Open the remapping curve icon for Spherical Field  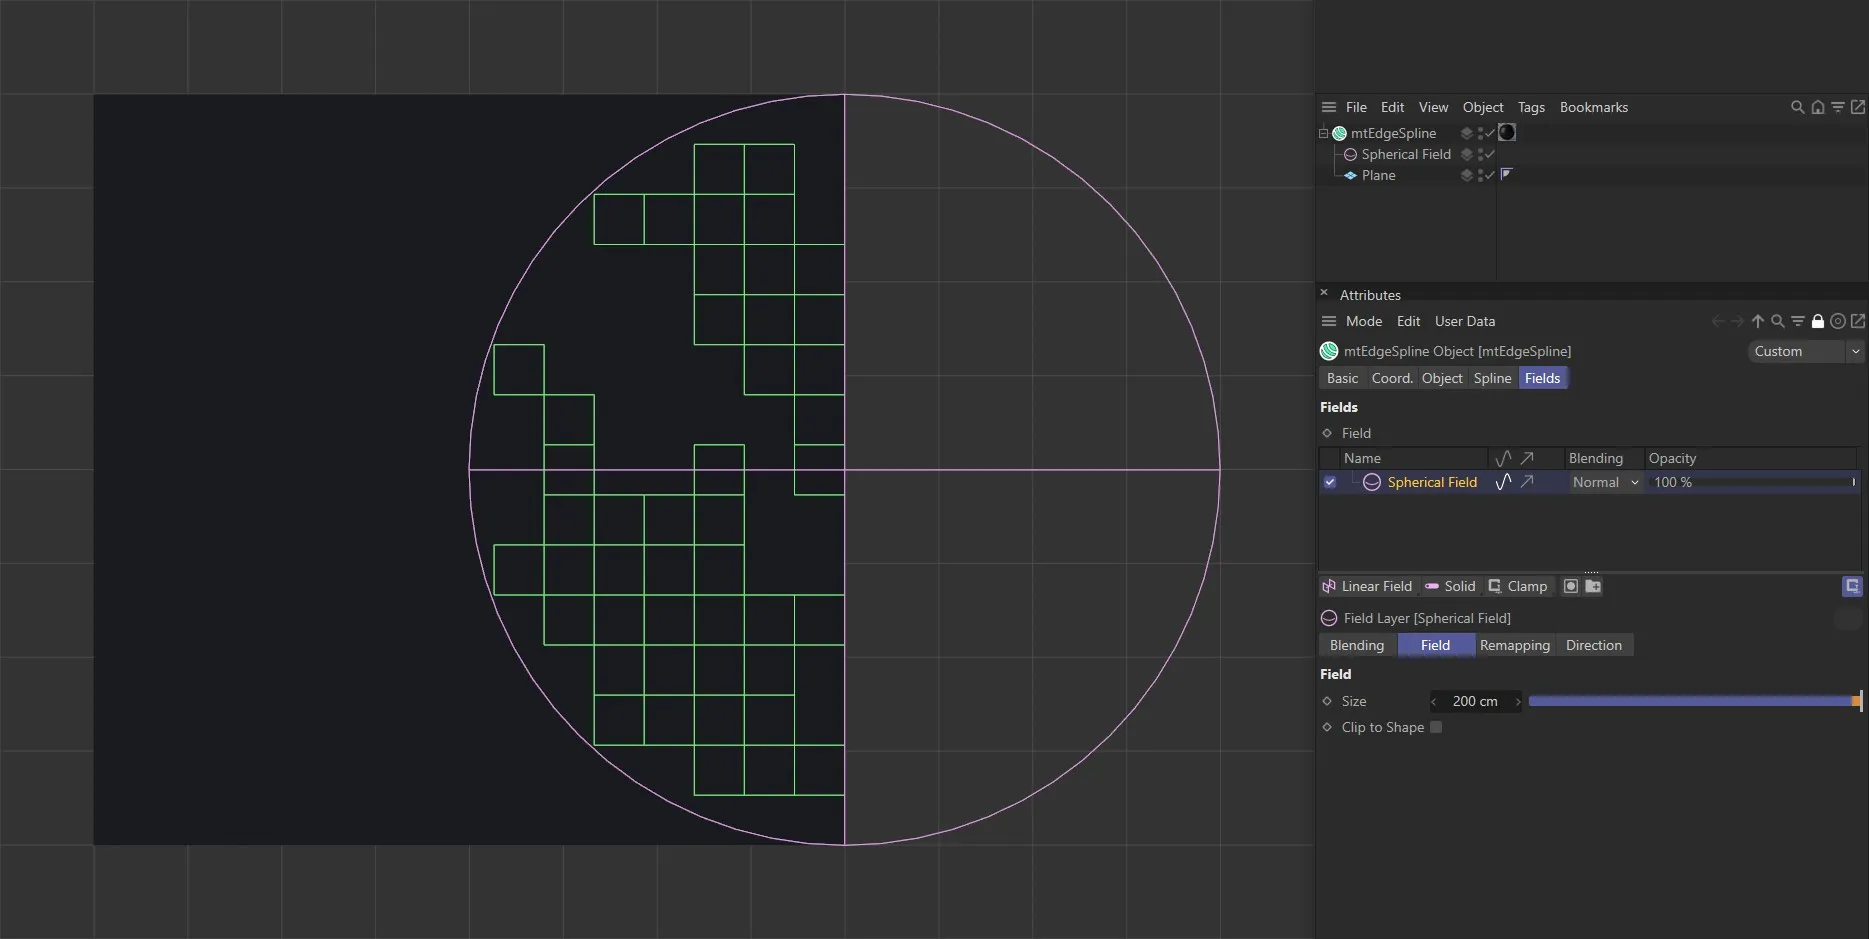tap(1503, 482)
